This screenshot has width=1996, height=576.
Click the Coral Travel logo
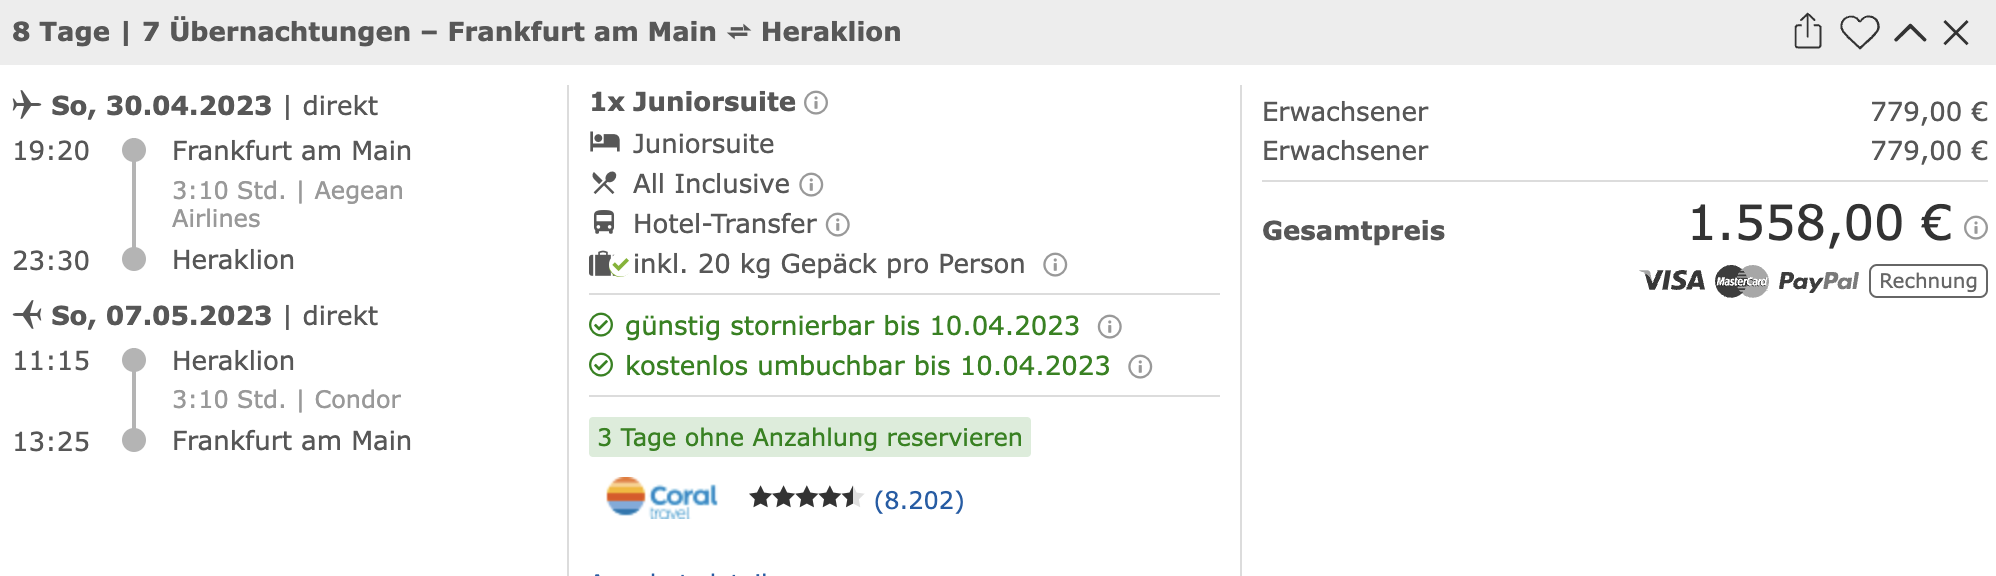[662, 497]
